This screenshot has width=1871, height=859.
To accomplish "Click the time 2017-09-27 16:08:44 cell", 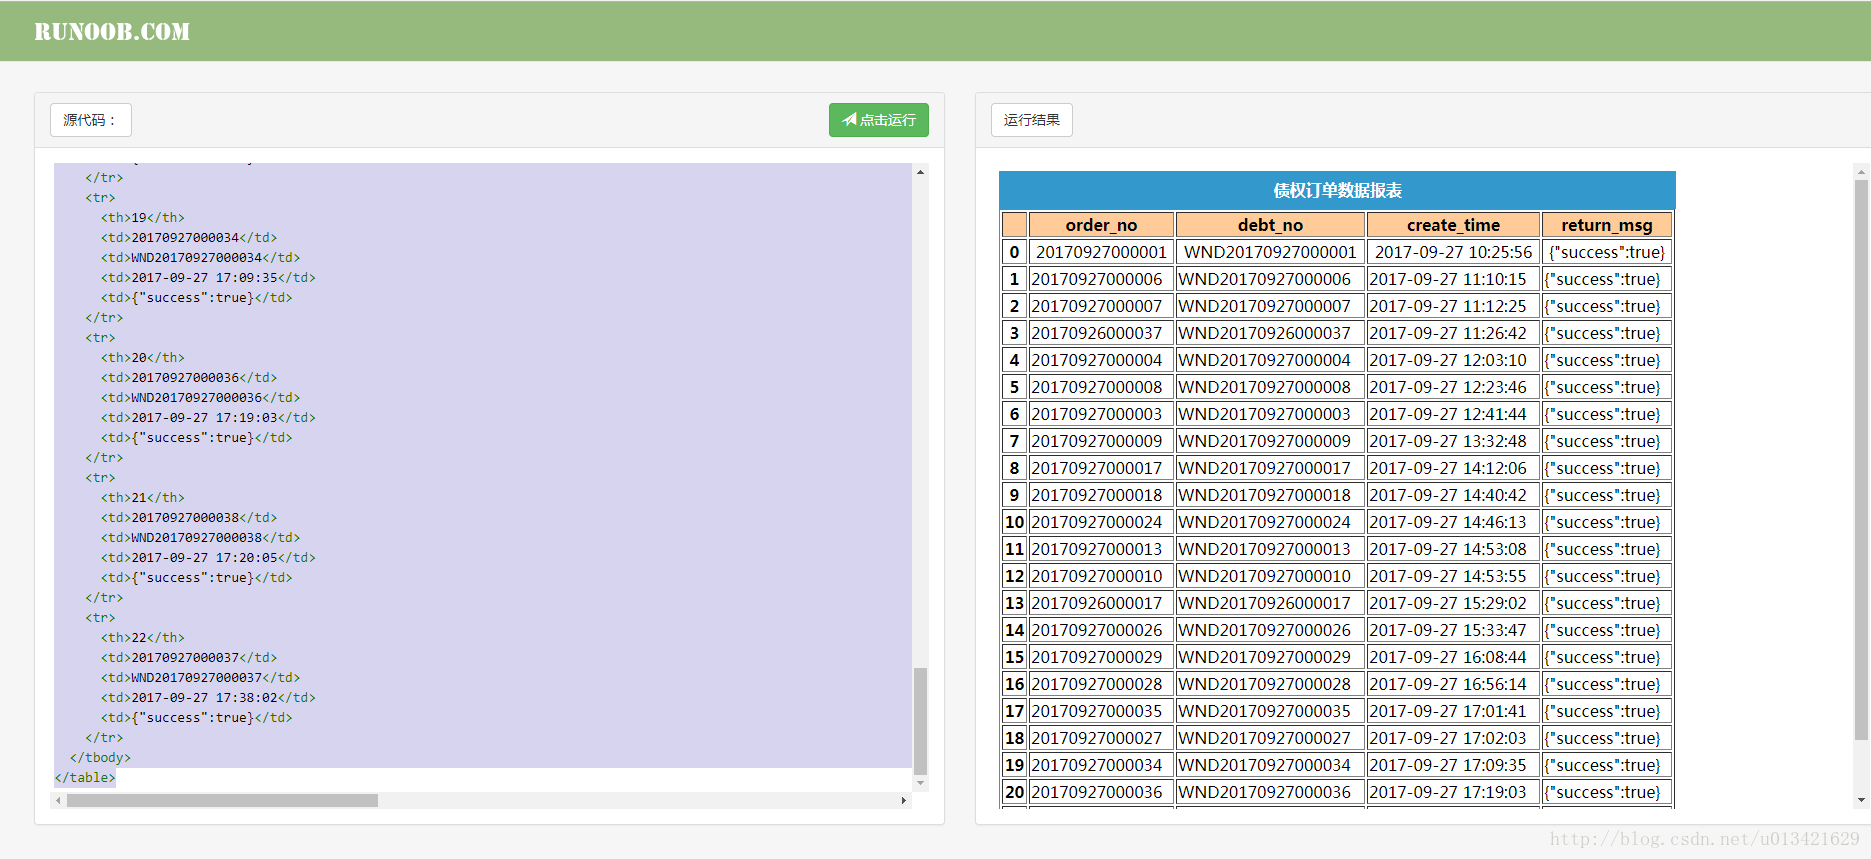I will tap(1453, 657).
